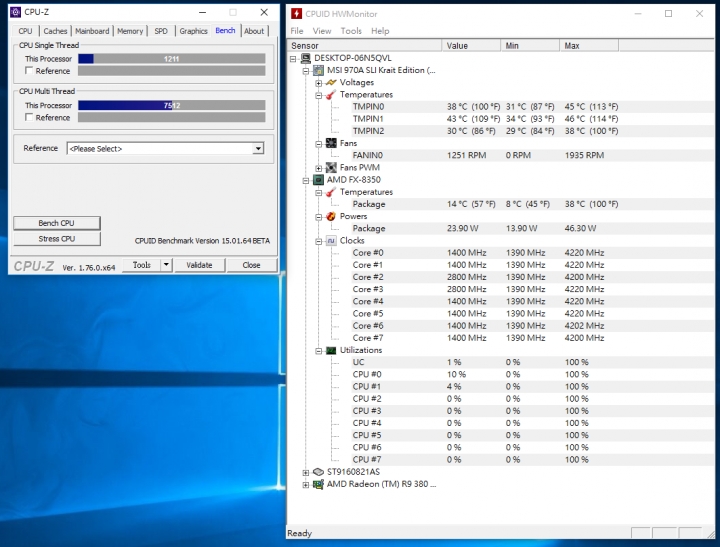Click single thread This Processor score bar
The image size is (720, 547).
click(x=172, y=59)
